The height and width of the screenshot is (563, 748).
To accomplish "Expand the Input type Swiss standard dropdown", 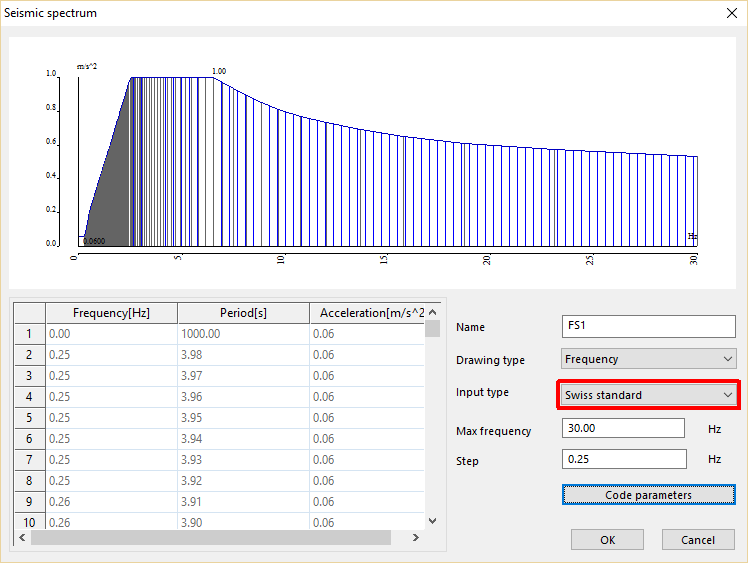I will (648, 394).
